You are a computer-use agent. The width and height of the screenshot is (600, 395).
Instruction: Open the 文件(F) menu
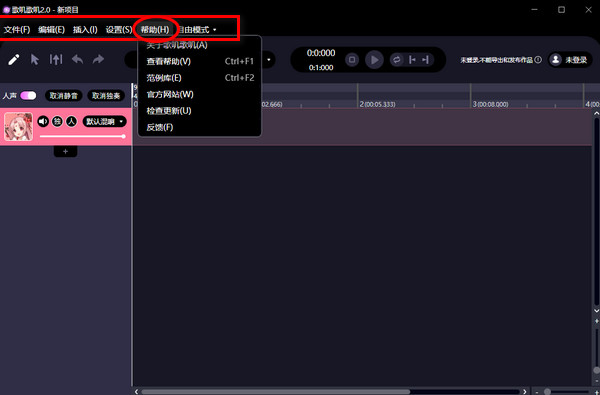(x=17, y=29)
